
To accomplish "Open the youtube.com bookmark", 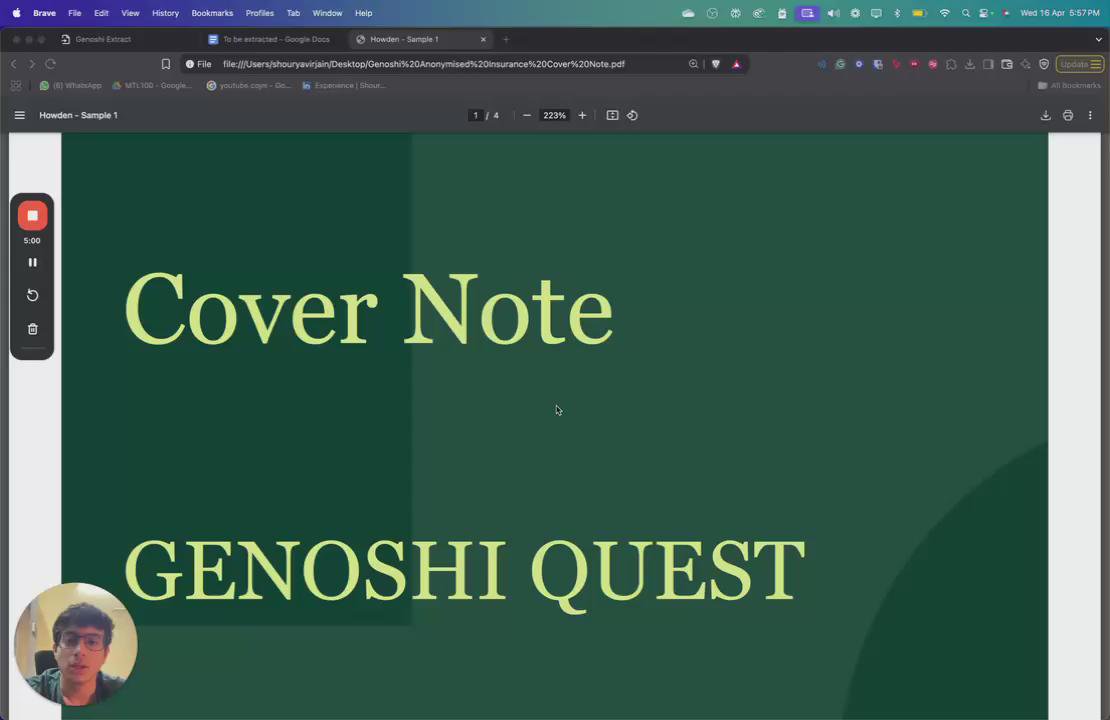I will (x=248, y=85).
